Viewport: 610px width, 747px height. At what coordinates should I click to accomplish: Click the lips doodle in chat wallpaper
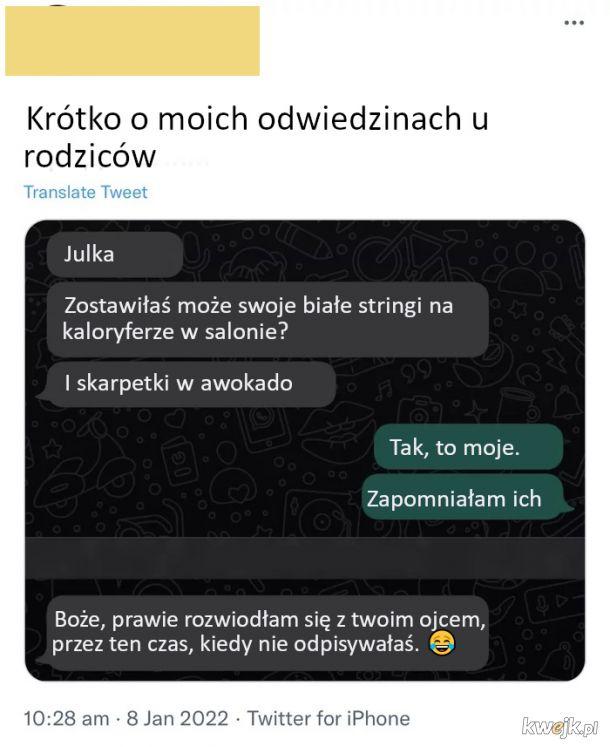(337, 431)
